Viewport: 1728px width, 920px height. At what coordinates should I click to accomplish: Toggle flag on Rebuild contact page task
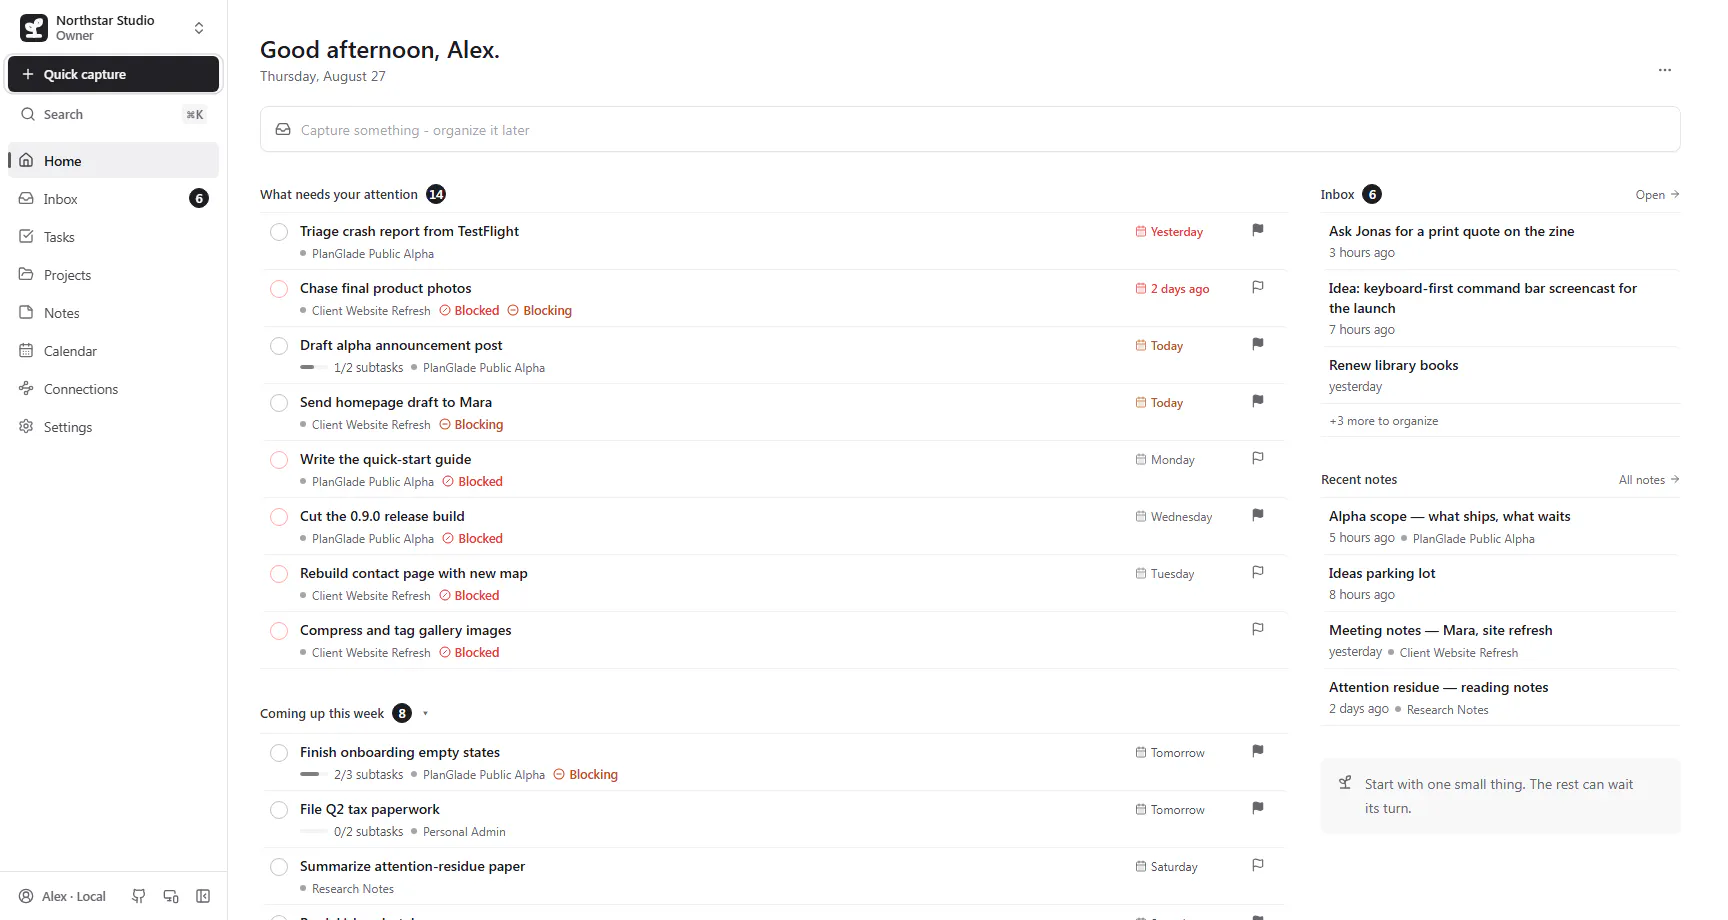pos(1258,572)
